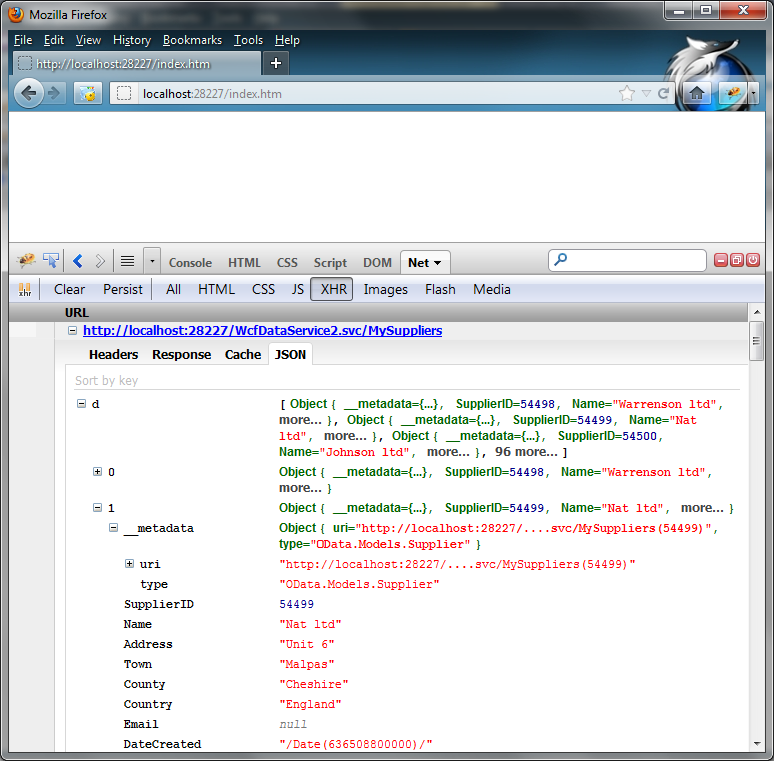This screenshot has width=774, height=761.
Task: Open Firebug in a new window
Action: point(737,260)
